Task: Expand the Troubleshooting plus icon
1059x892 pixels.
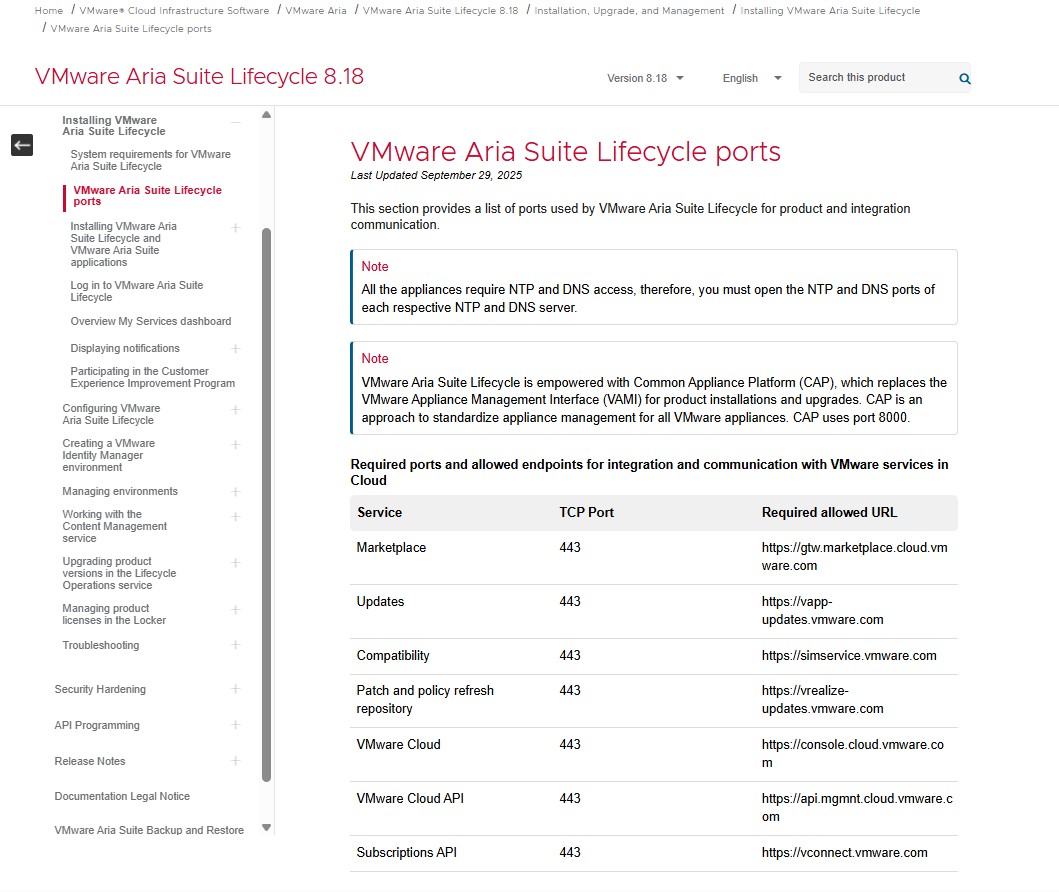Action: [x=236, y=645]
